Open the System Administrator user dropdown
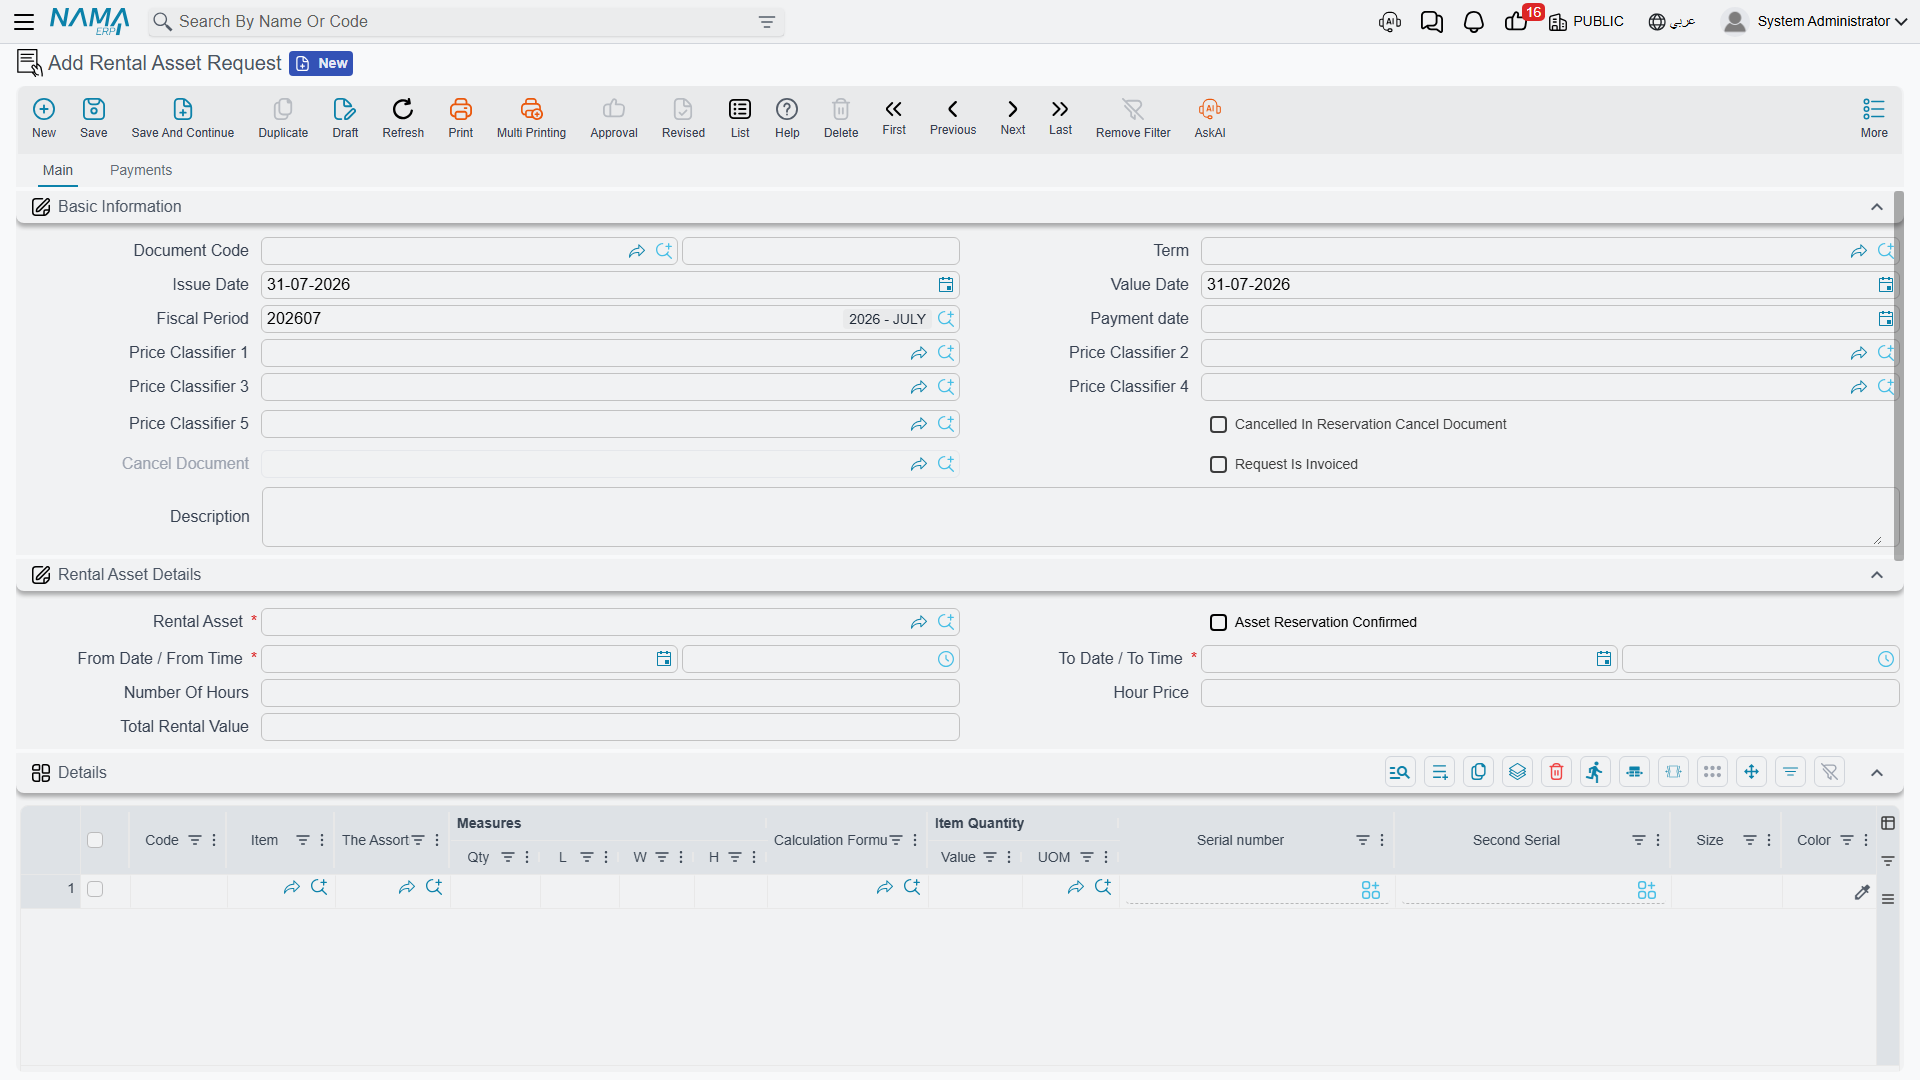This screenshot has width=1920, height=1080. [1814, 22]
